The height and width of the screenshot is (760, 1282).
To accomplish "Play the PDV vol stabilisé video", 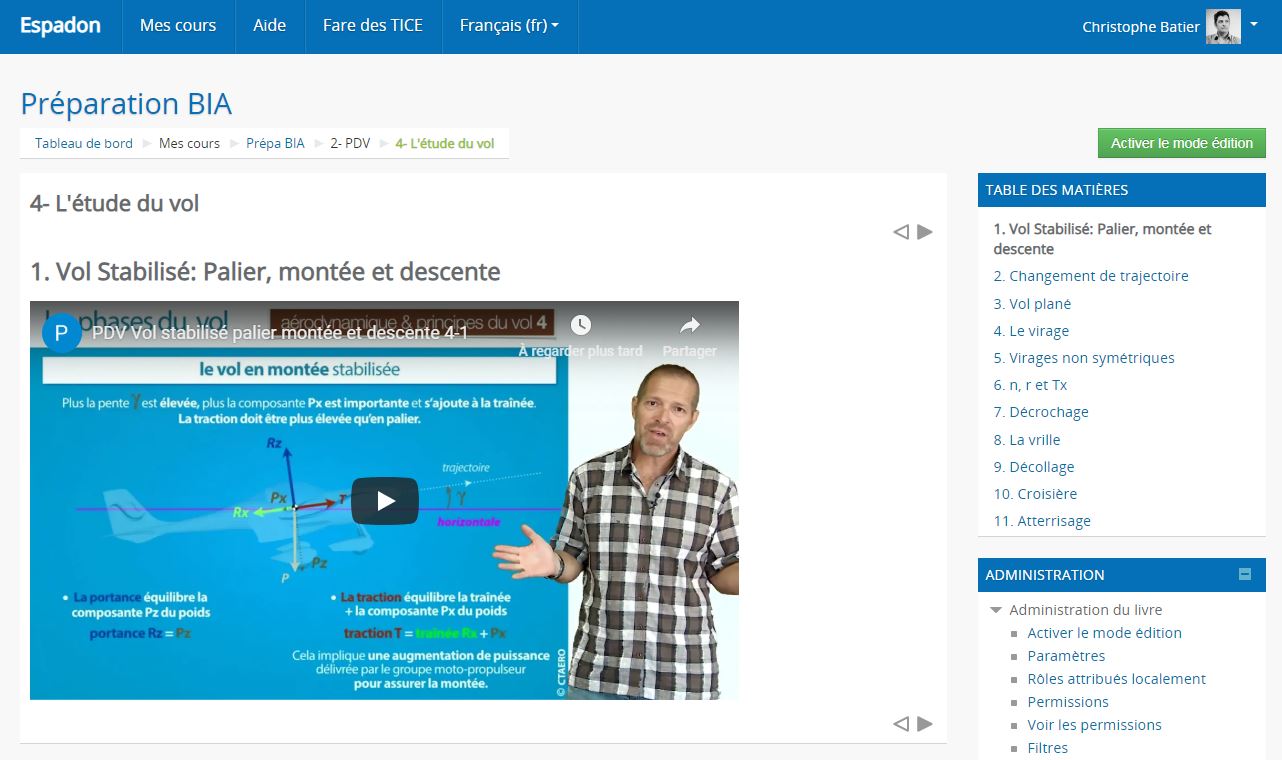I will coord(385,500).
